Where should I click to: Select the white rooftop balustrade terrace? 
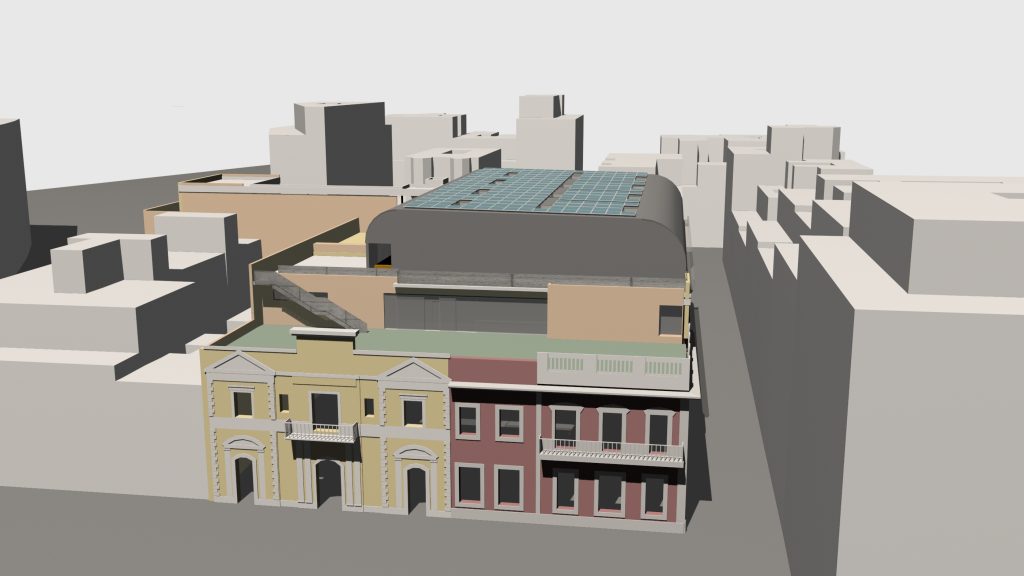point(613,368)
